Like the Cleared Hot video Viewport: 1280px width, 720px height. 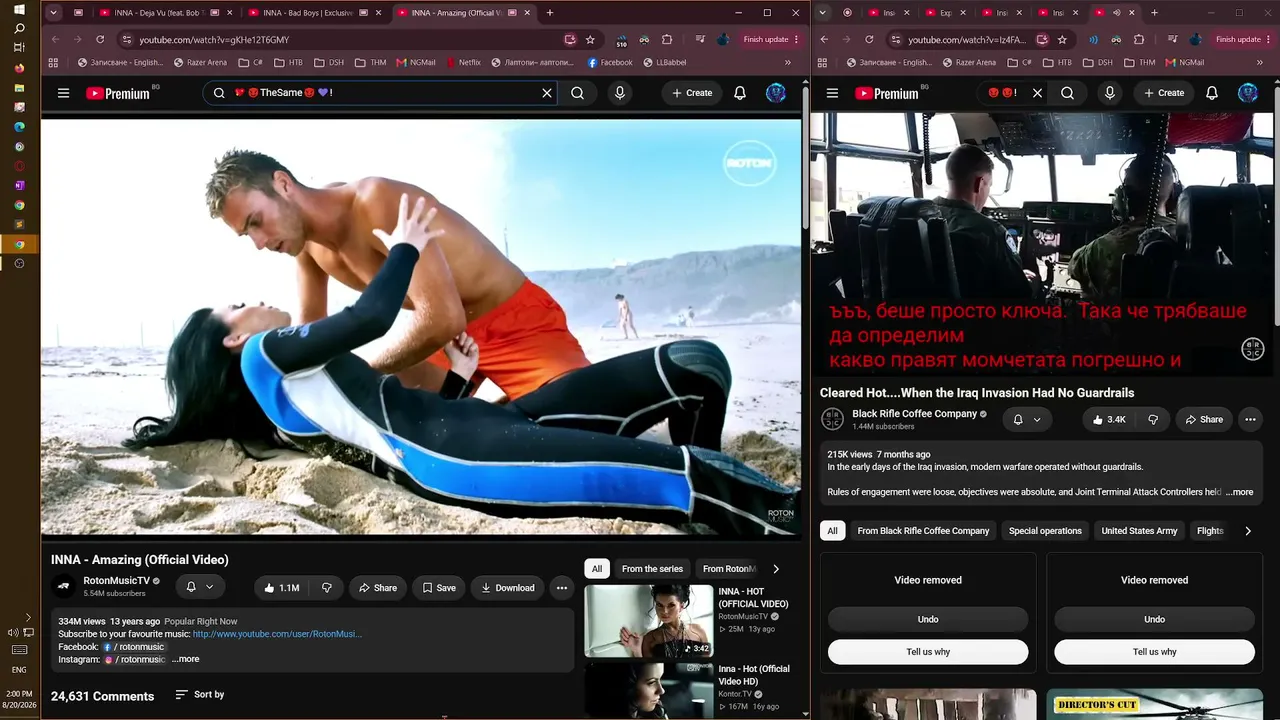(x=1108, y=420)
